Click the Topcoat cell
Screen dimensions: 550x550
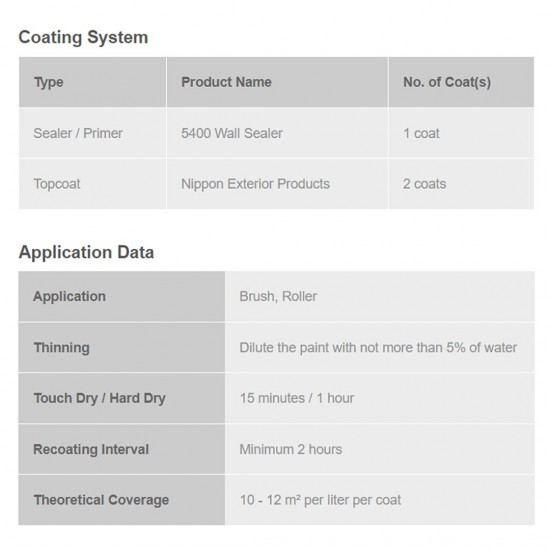coord(93,184)
